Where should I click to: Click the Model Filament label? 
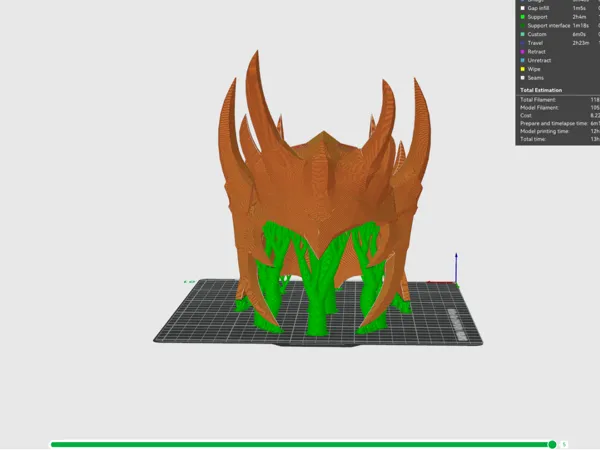(539, 108)
